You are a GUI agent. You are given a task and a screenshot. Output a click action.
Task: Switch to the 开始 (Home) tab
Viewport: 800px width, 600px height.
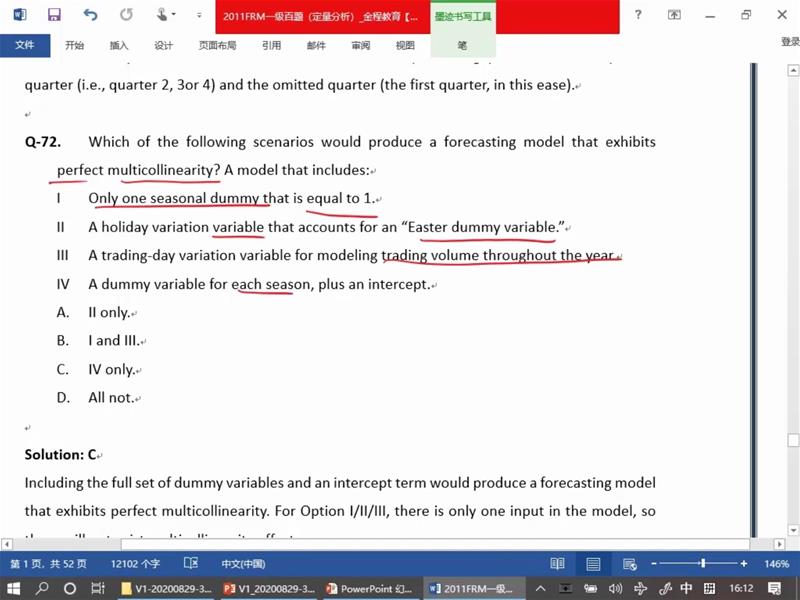(x=74, y=45)
